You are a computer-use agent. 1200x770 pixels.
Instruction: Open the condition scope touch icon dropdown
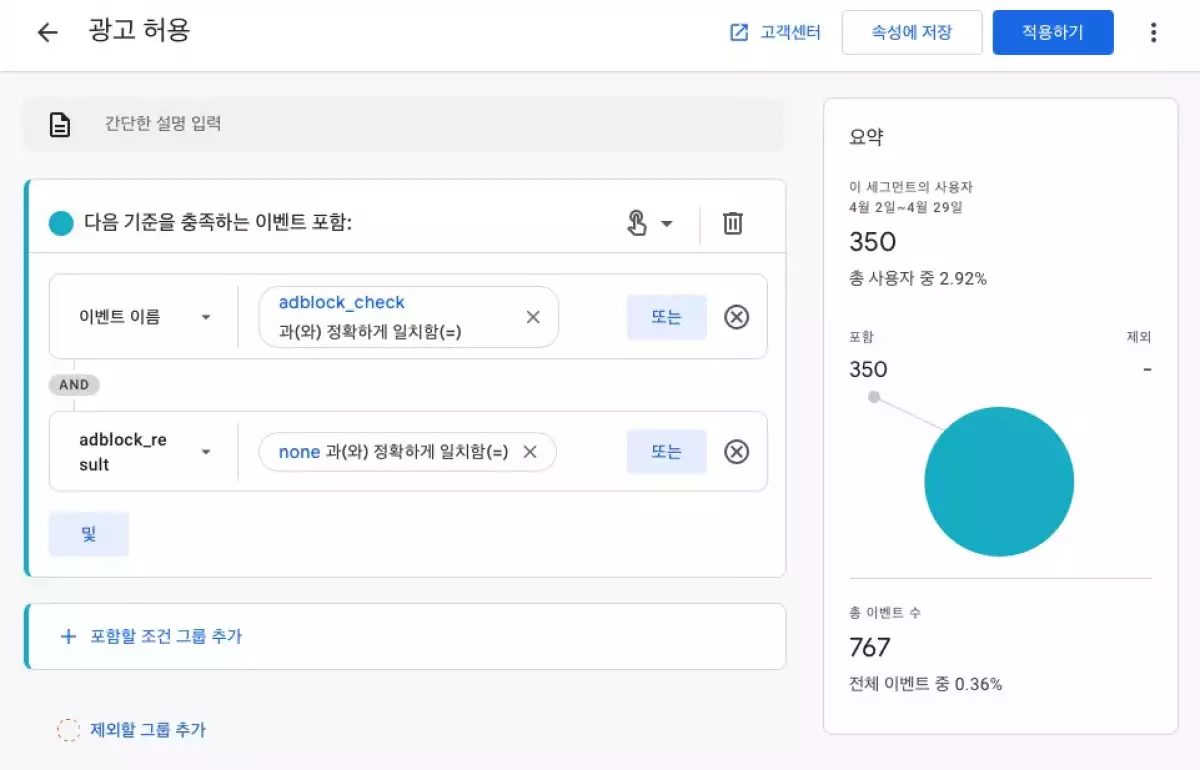[x=649, y=223]
